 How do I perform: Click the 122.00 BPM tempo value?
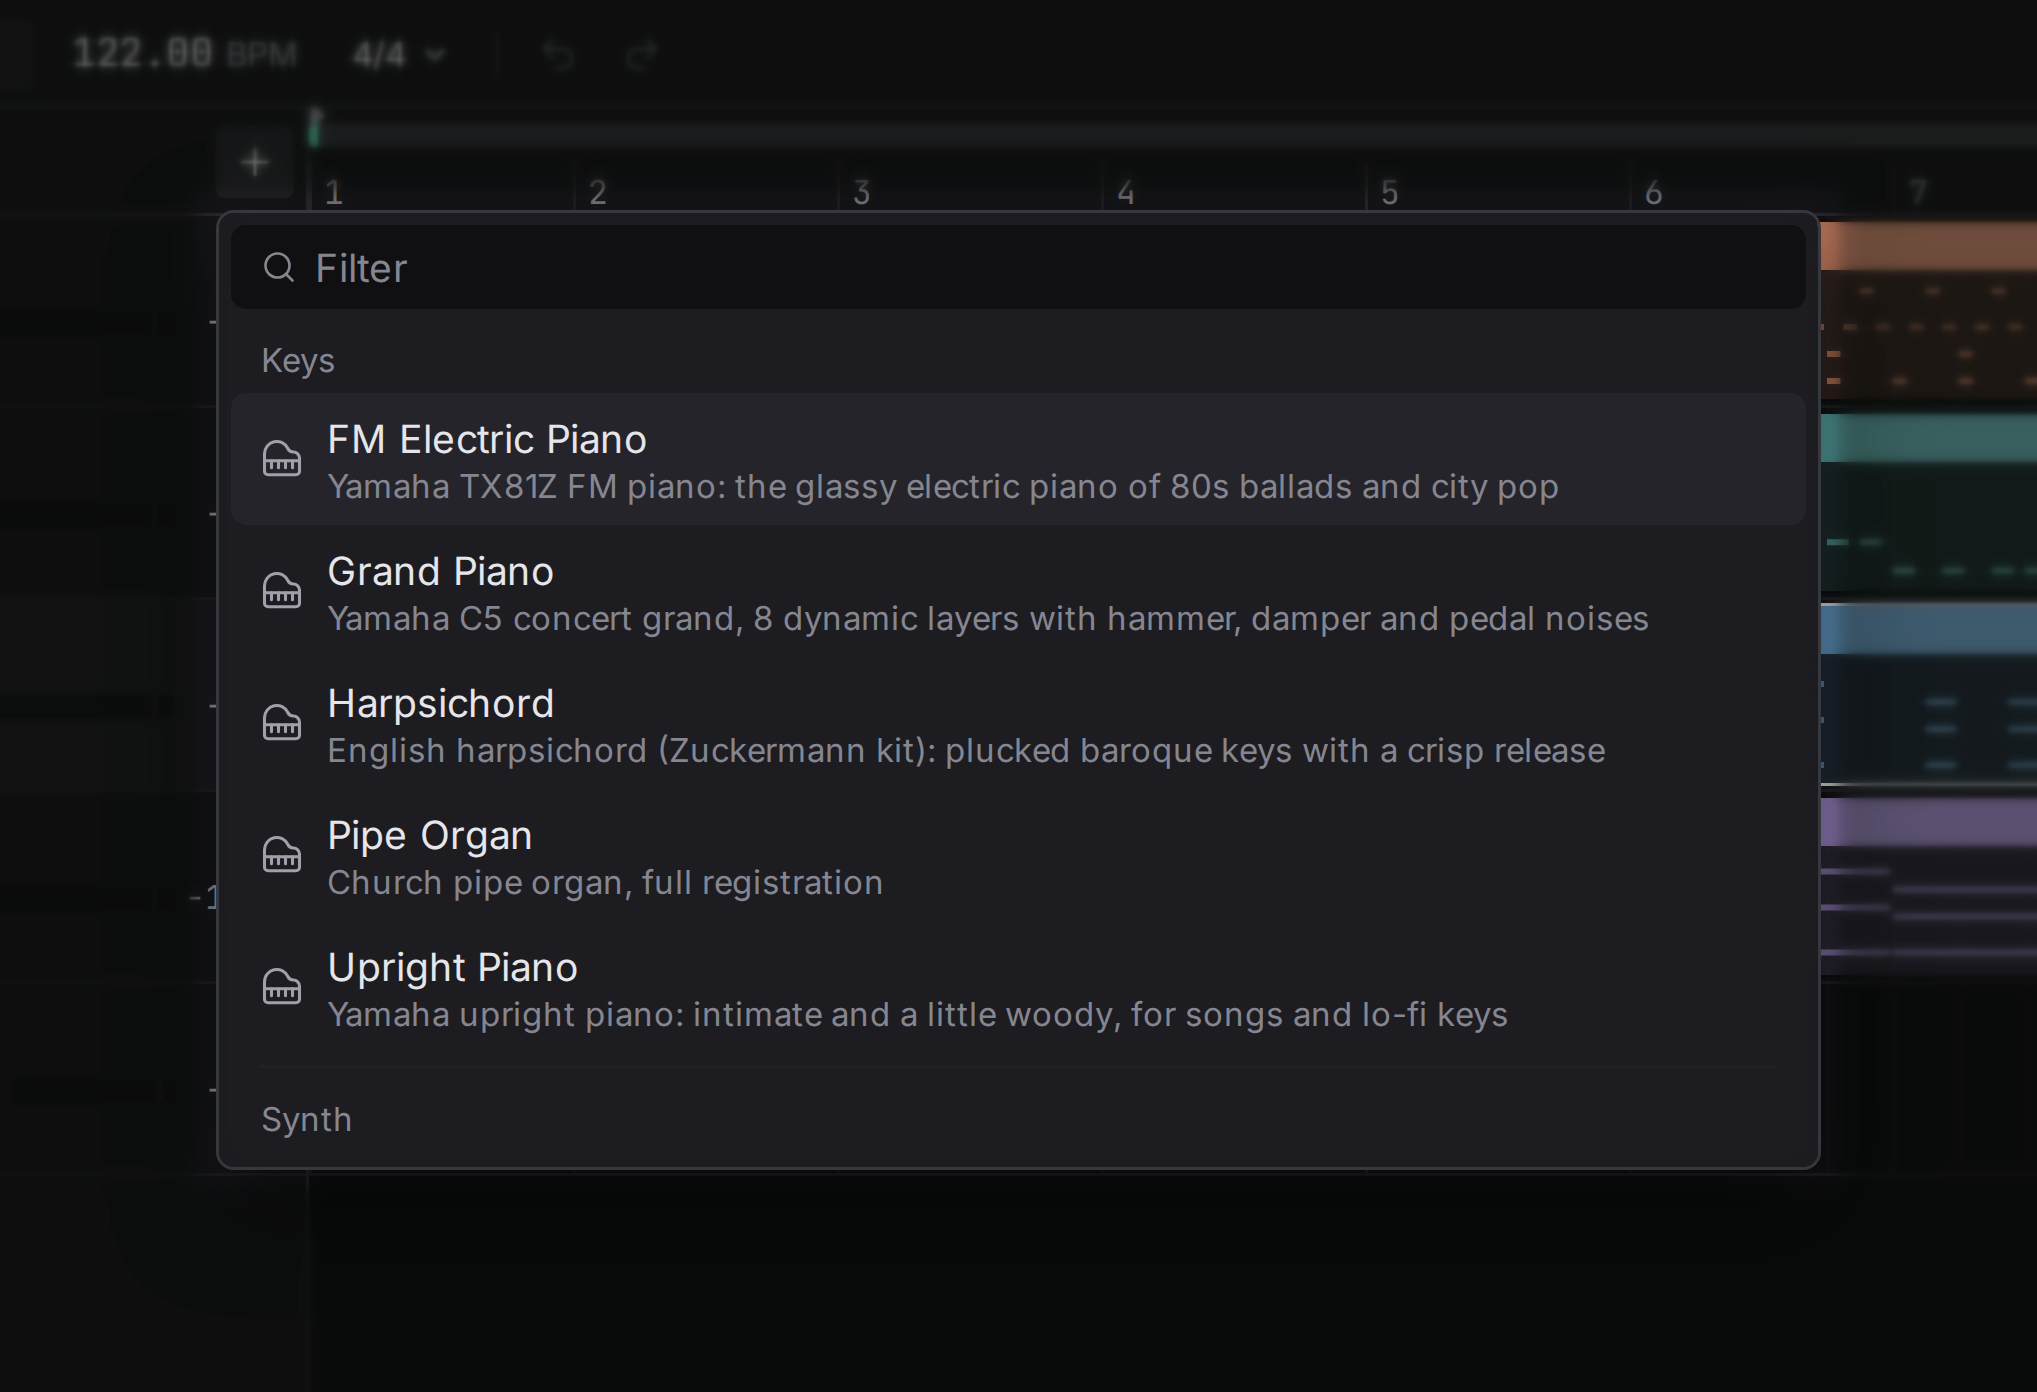[x=184, y=53]
